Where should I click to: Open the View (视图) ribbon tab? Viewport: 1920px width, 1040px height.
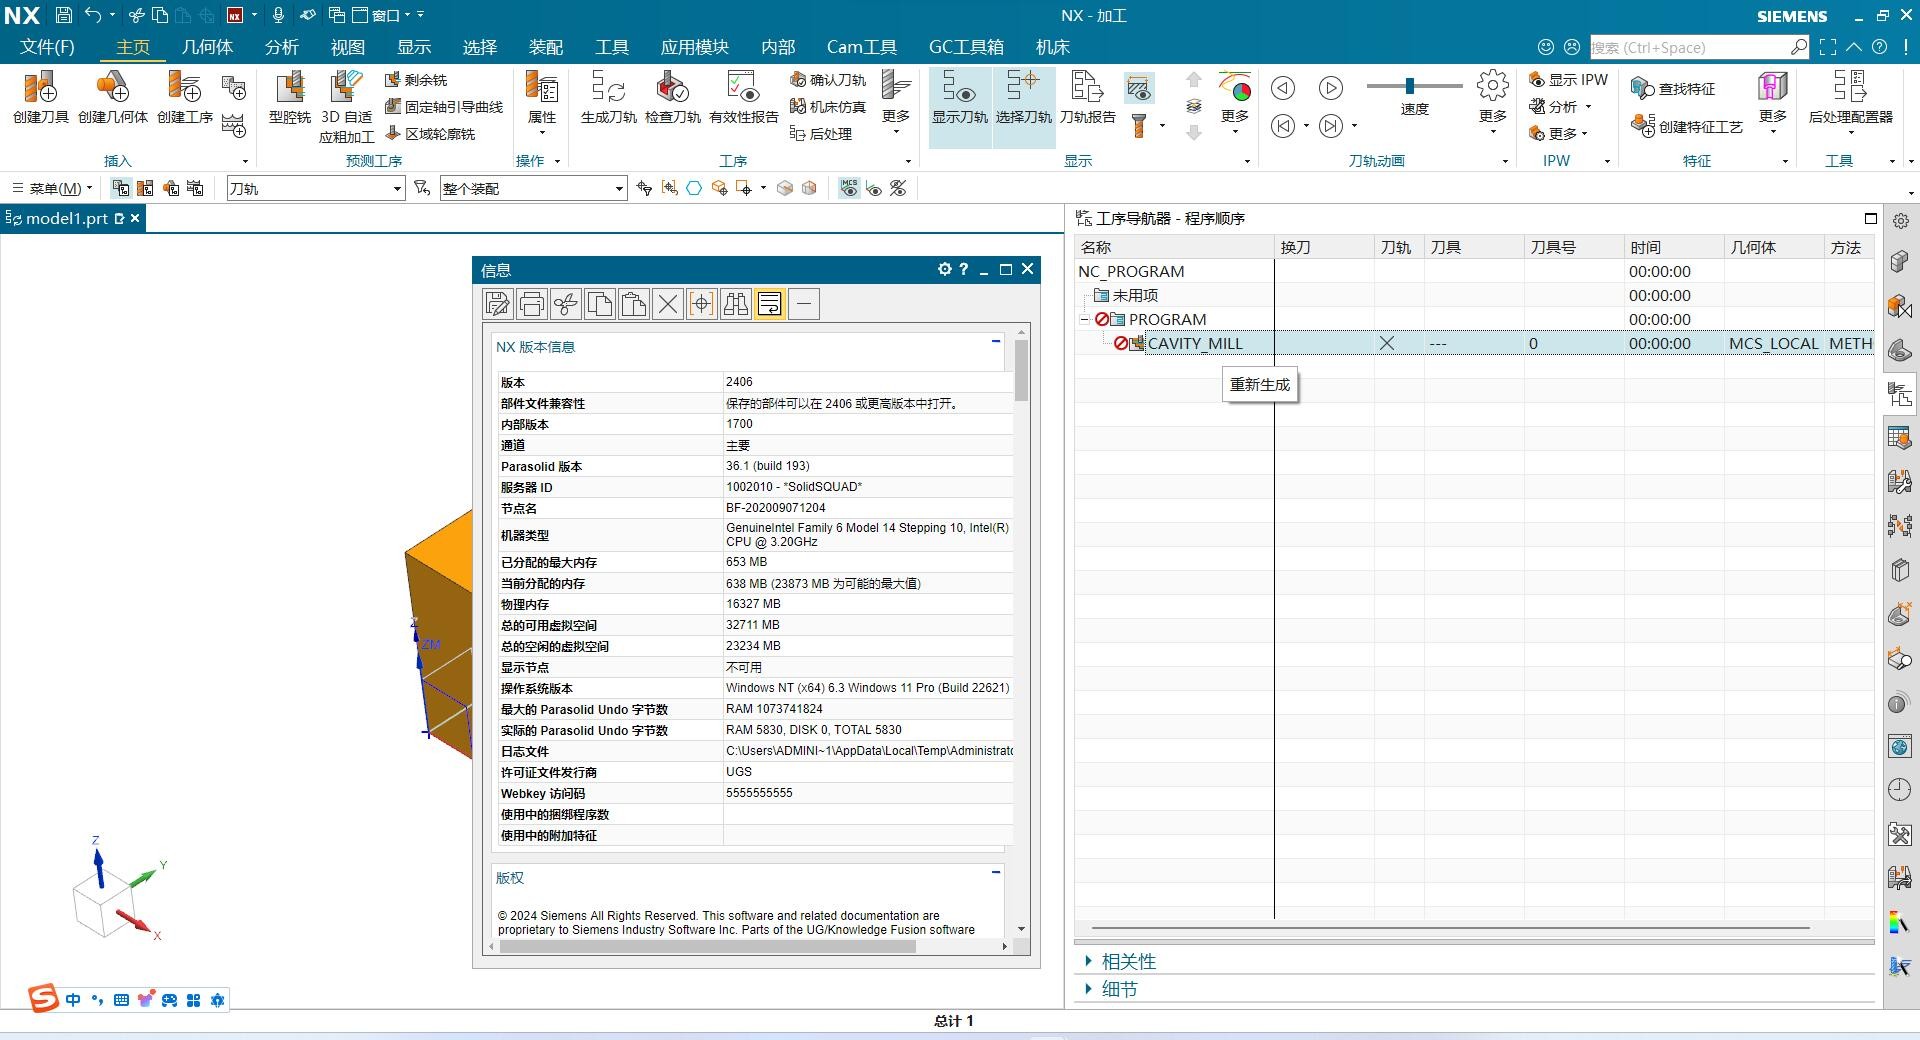pos(347,47)
